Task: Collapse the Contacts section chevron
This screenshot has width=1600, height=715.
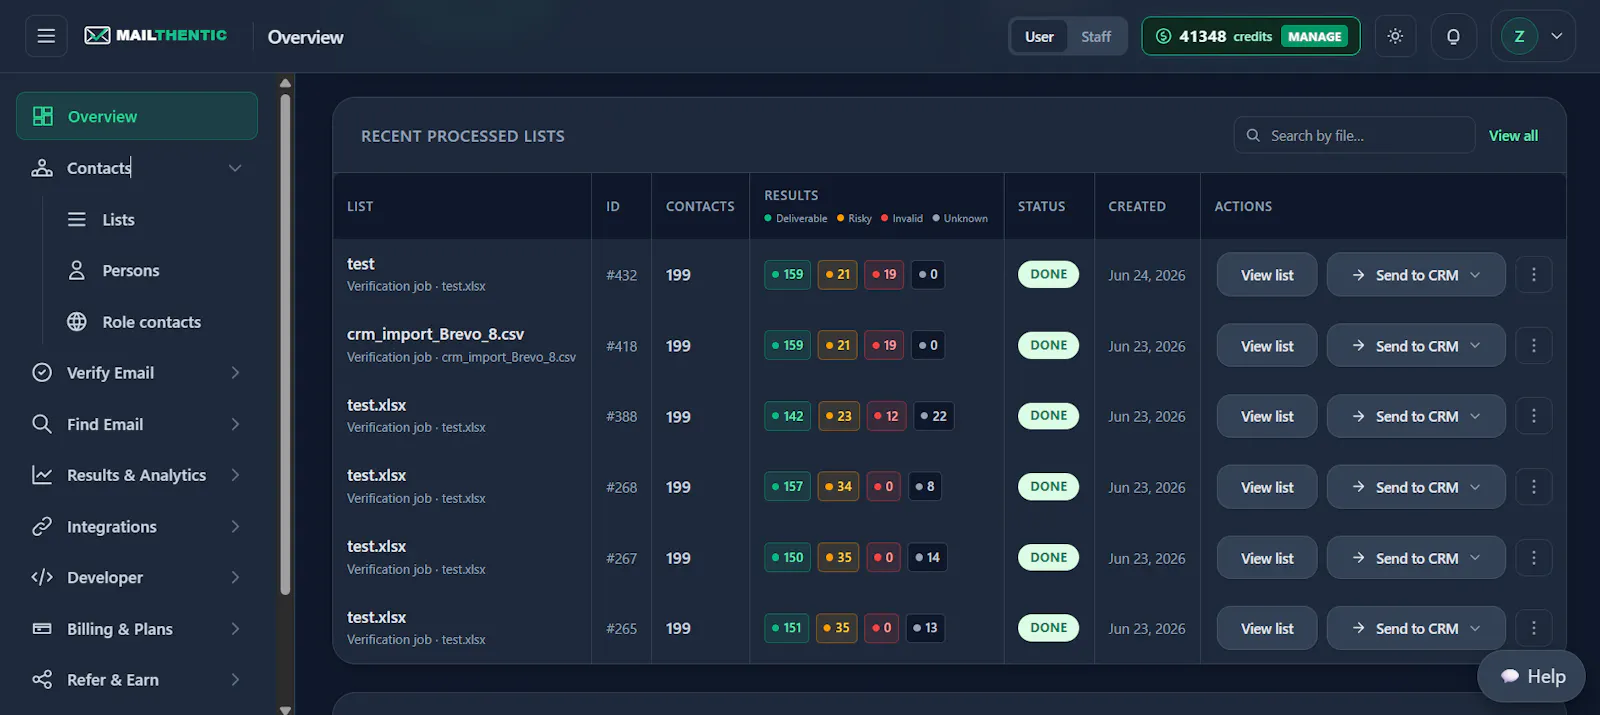Action: (x=235, y=168)
